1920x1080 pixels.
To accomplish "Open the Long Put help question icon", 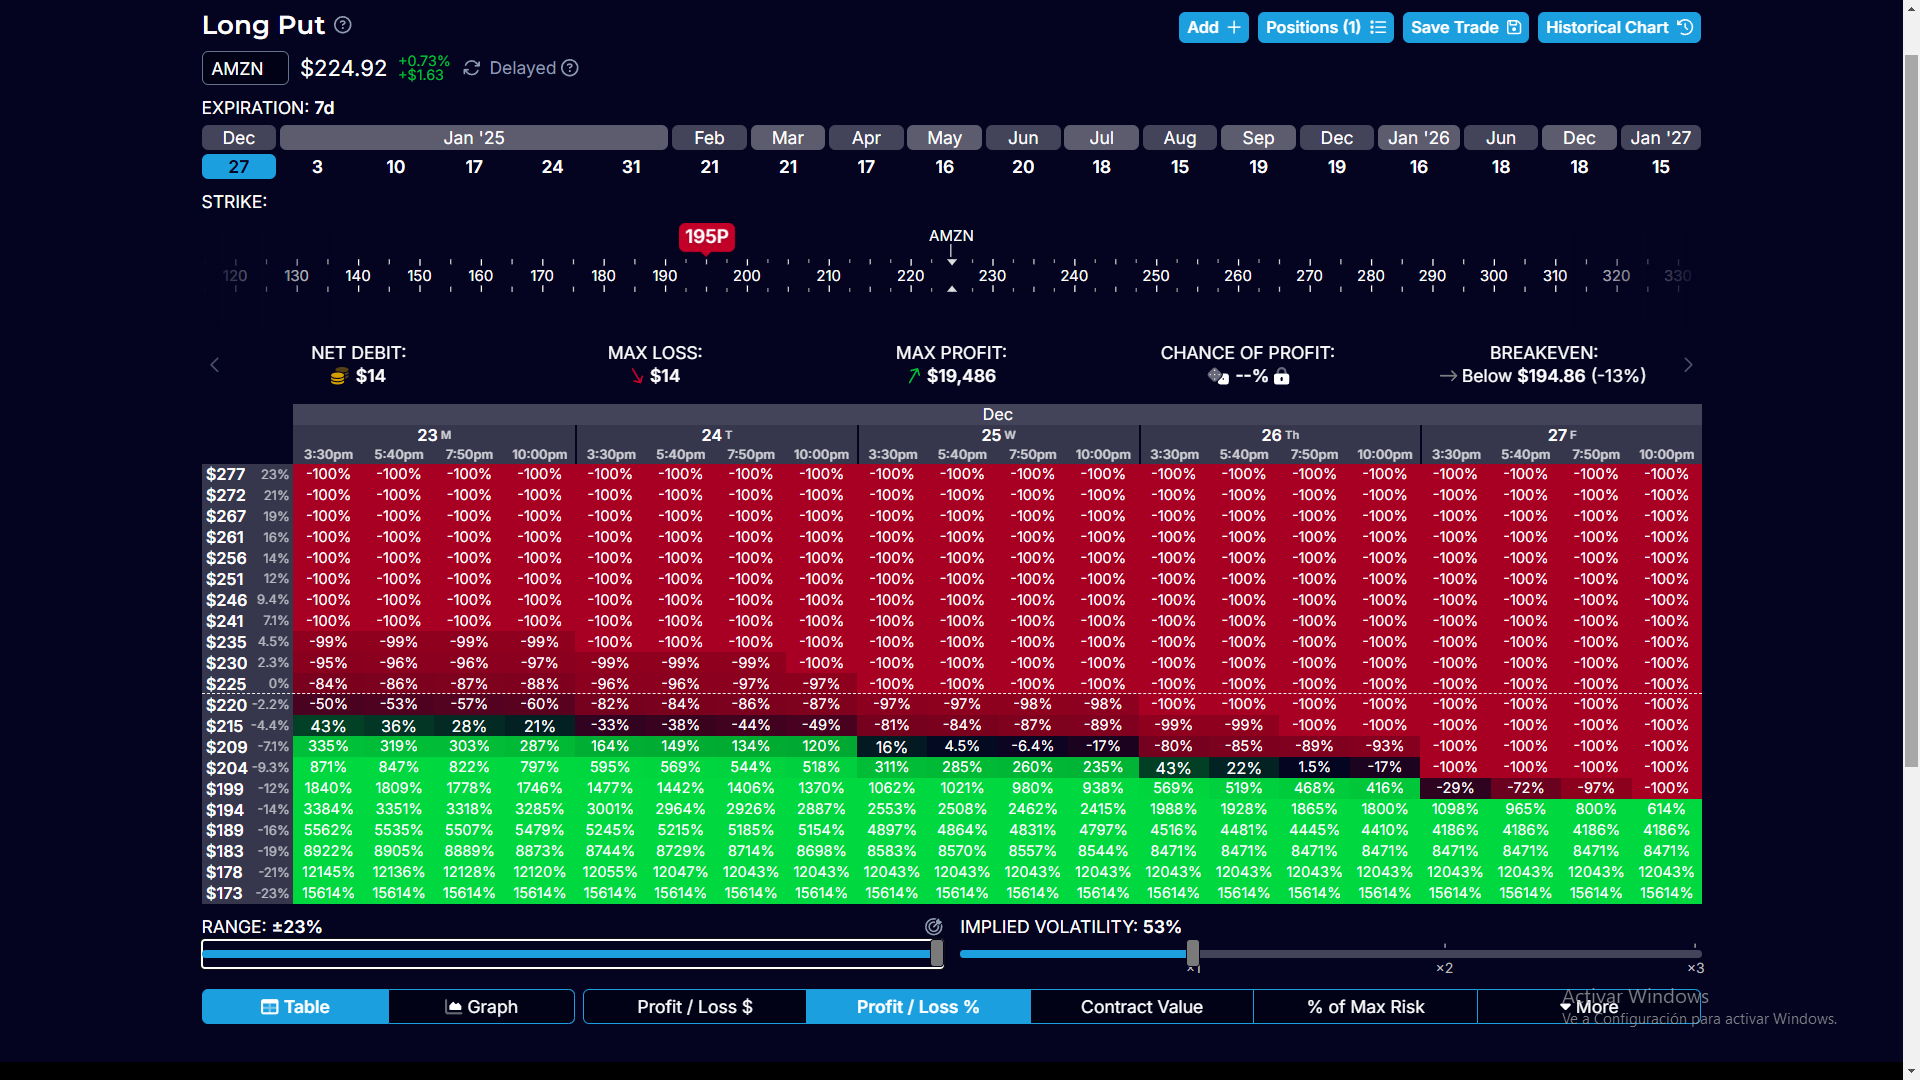I will pos(343,25).
